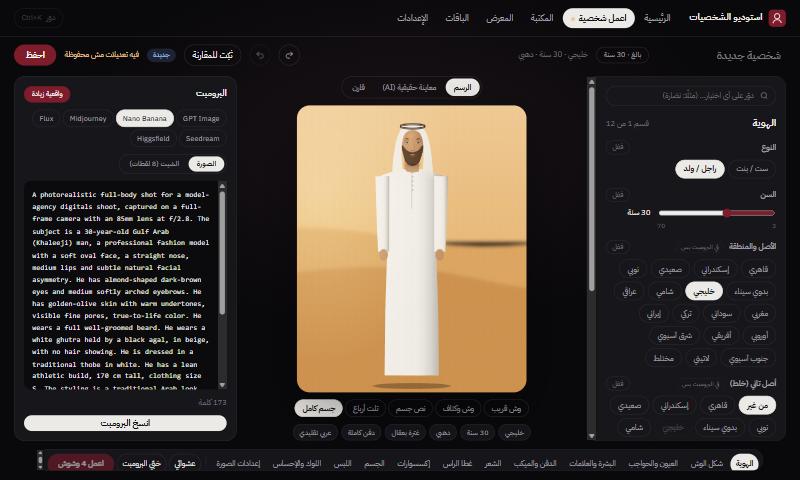The height and width of the screenshot is (480, 800).
Task: Choose the 'شرق آسيوي' origin chip
Action: click(x=674, y=336)
